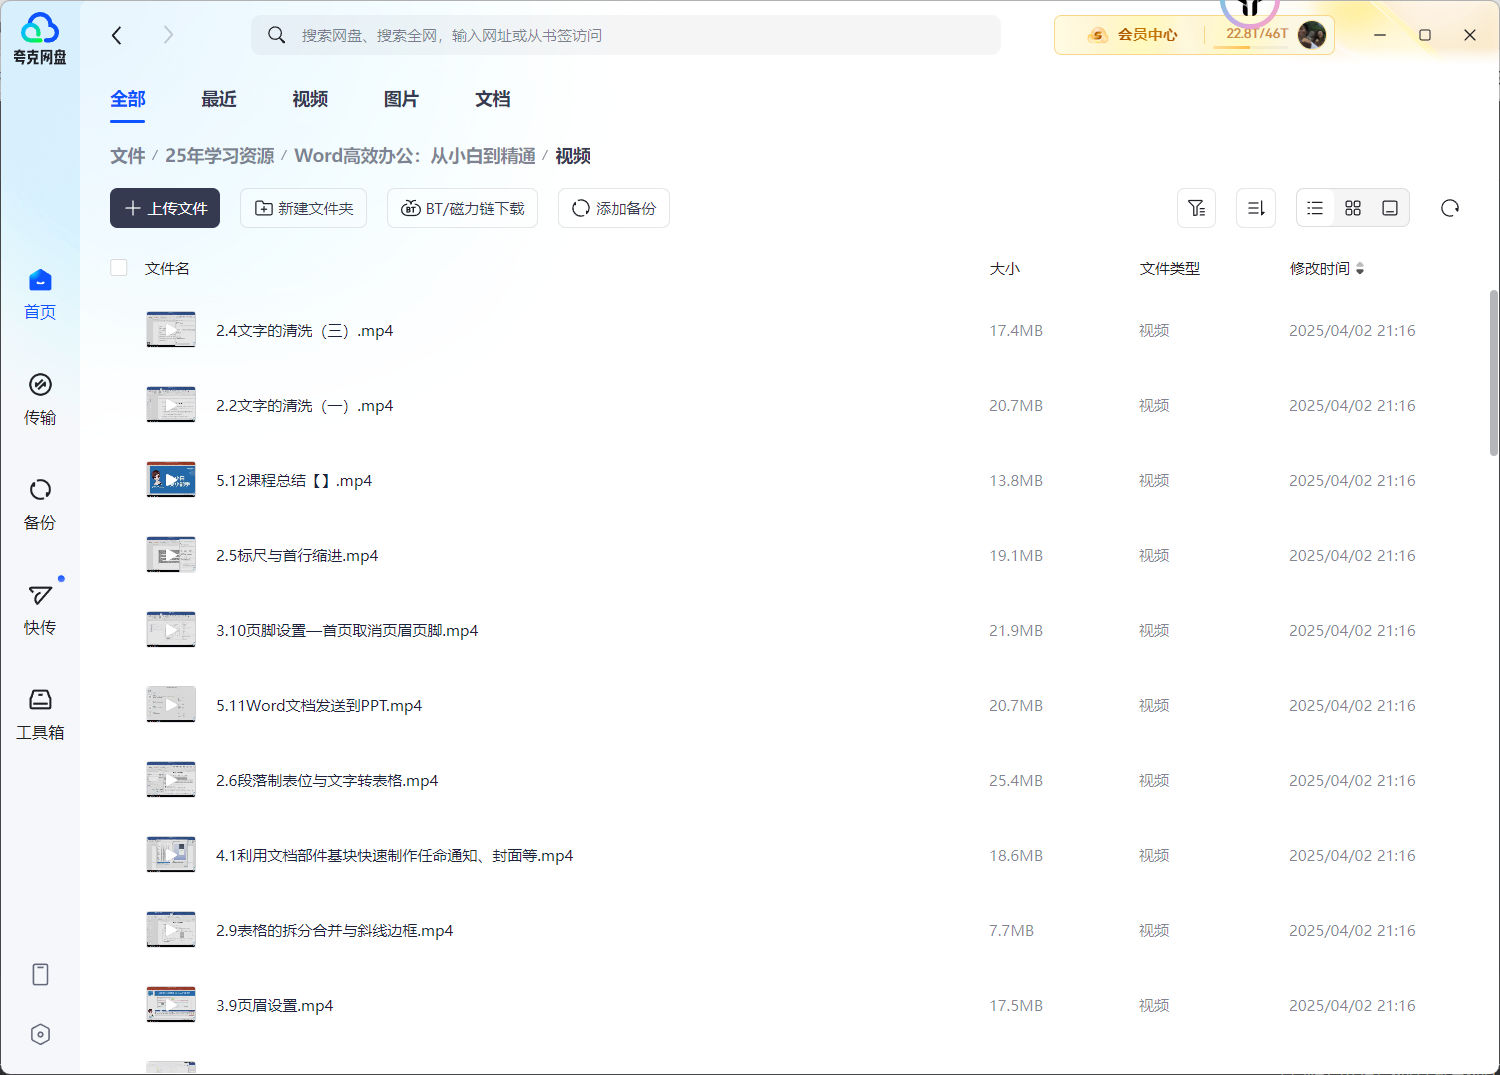Switch to the 视频 tab
The image size is (1500, 1075).
310,99
